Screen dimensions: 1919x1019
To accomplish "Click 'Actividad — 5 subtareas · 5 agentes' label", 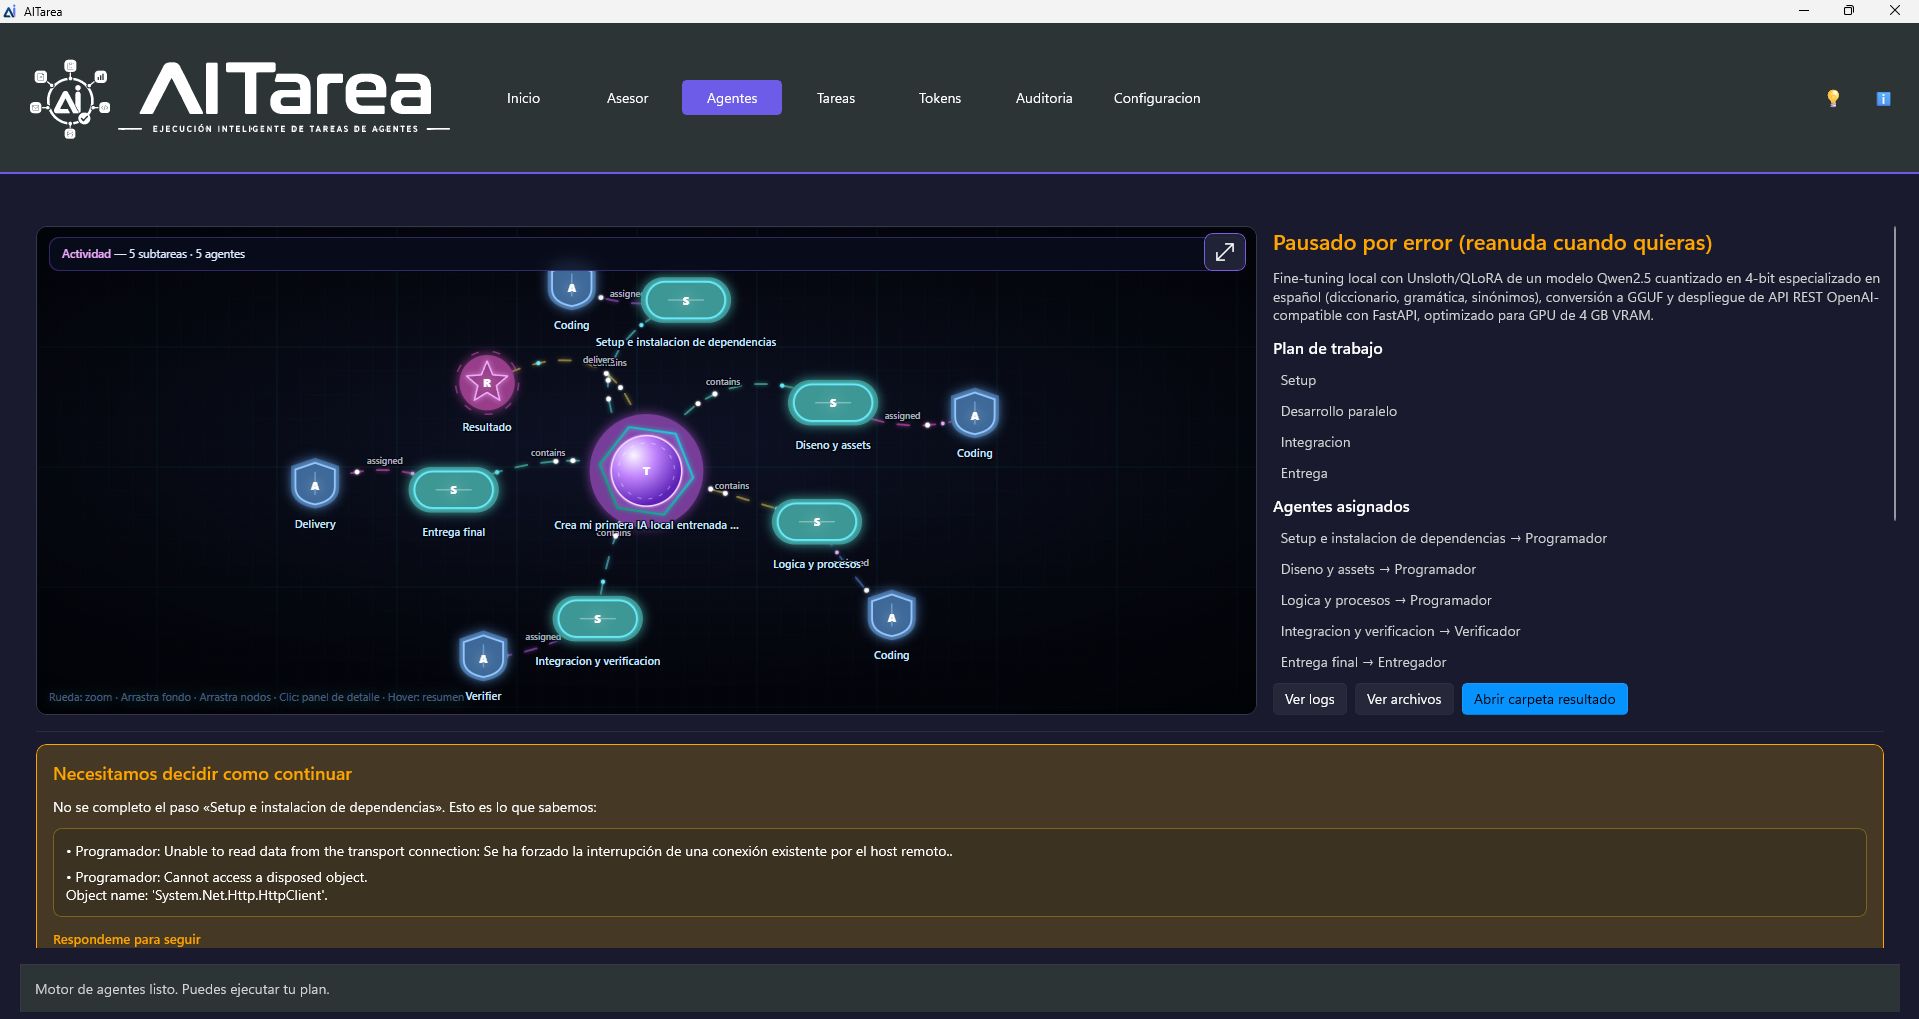I will tap(153, 254).
